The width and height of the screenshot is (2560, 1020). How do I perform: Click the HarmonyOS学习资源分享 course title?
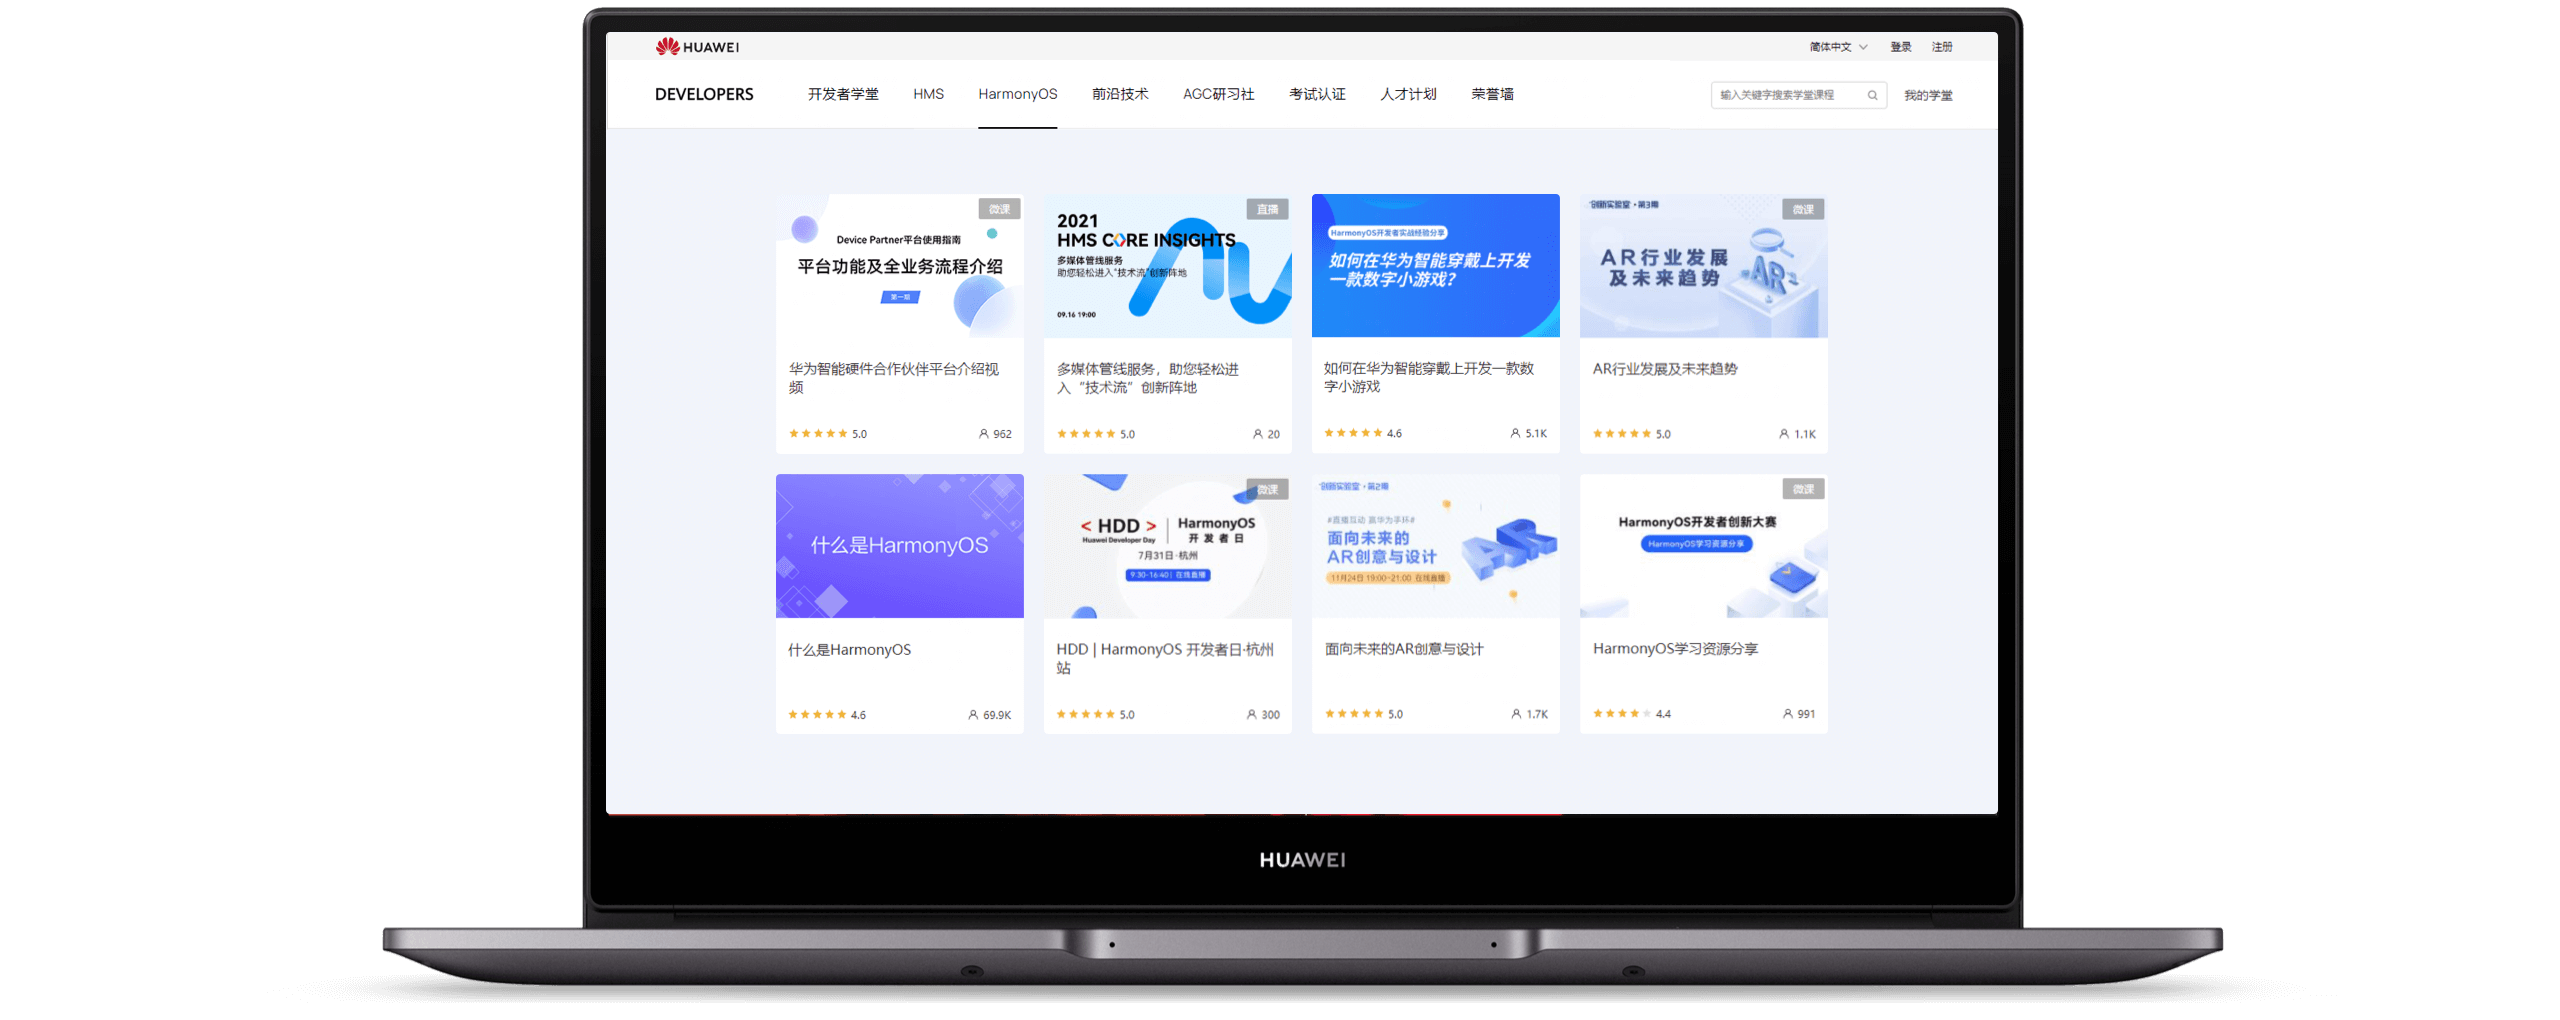click(1675, 648)
